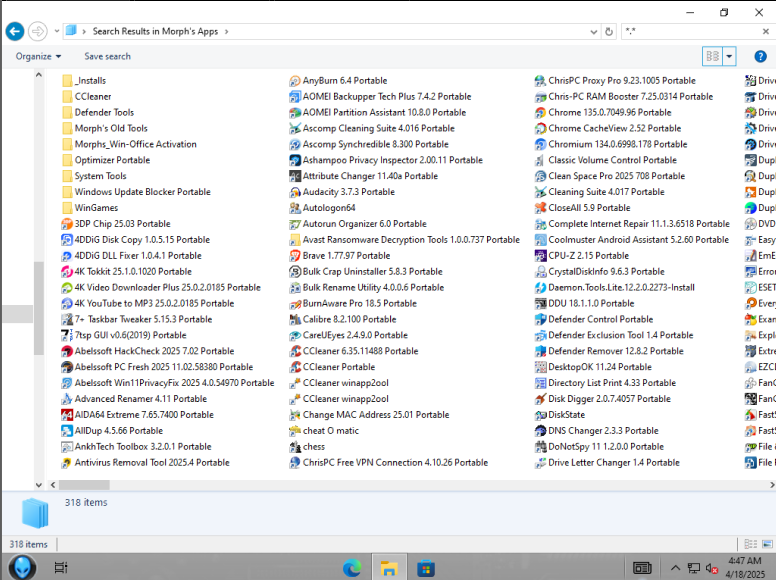Select CCleaner 6.35.11488 Portable icon
Viewport: 776px width, 580px height.
[295, 351]
